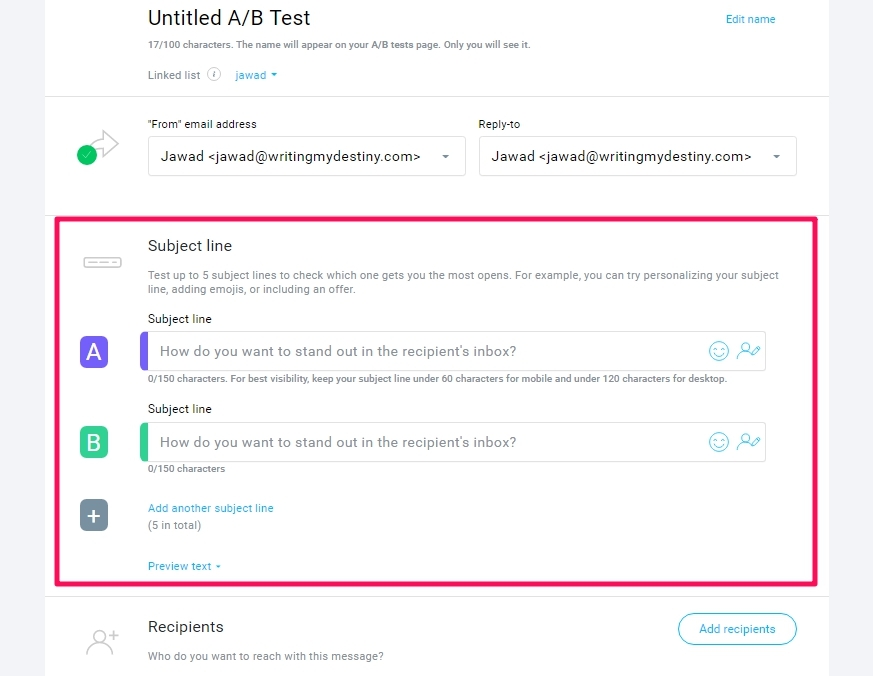This screenshot has height=676, width=873.
Task: Open emoji picker for subject line A
Action: (718, 351)
